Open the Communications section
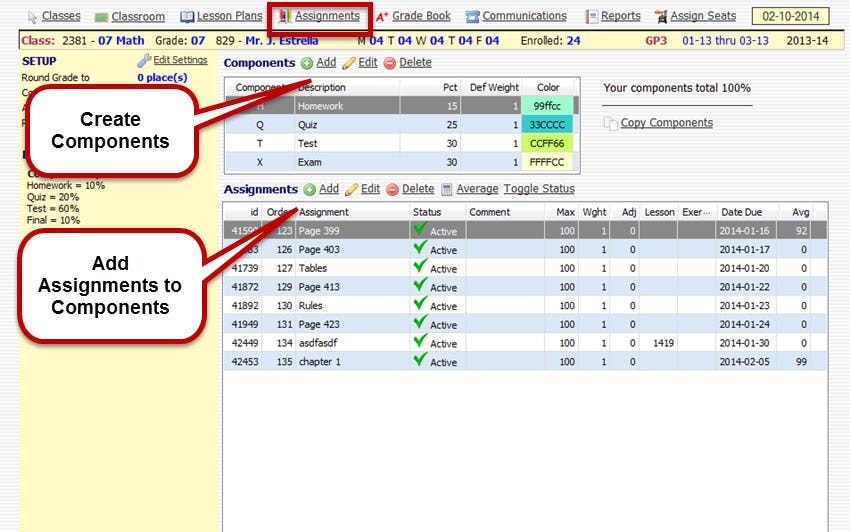 pyautogui.click(x=524, y=16)
